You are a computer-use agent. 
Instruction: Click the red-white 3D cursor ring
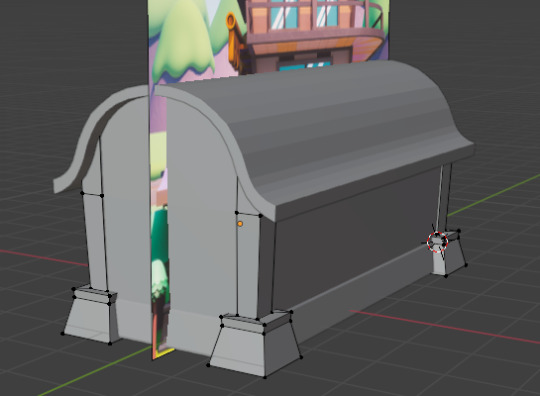click(437, 242)
